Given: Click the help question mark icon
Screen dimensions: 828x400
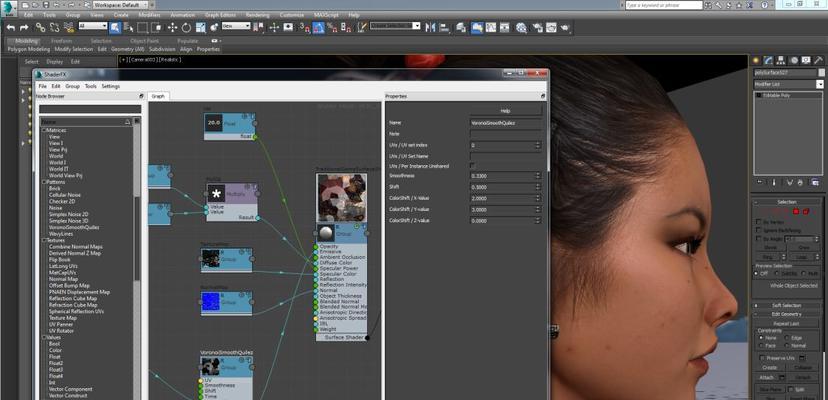Looking at the screenshot, I should point(764,5).
